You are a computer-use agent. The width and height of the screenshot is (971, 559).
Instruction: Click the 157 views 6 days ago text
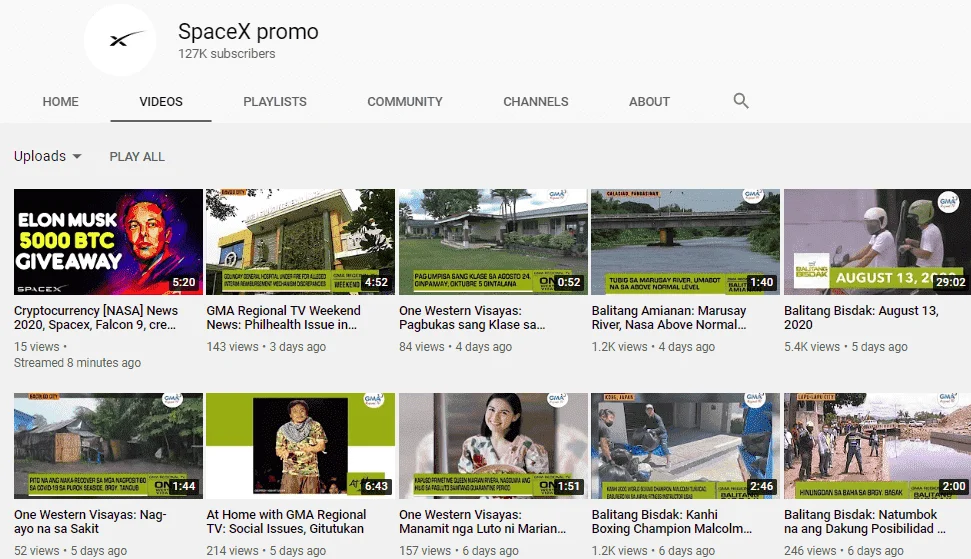459,550
